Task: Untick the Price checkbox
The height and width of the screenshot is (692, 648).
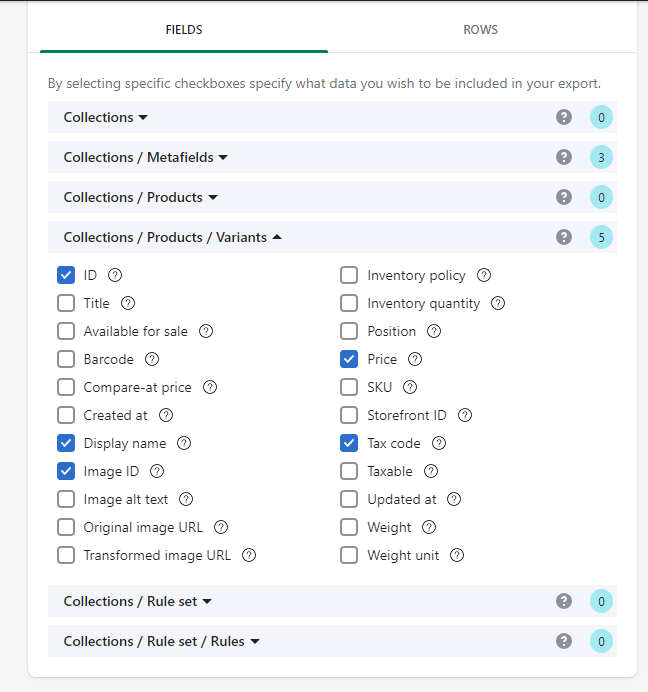Action: coord(349,359)
